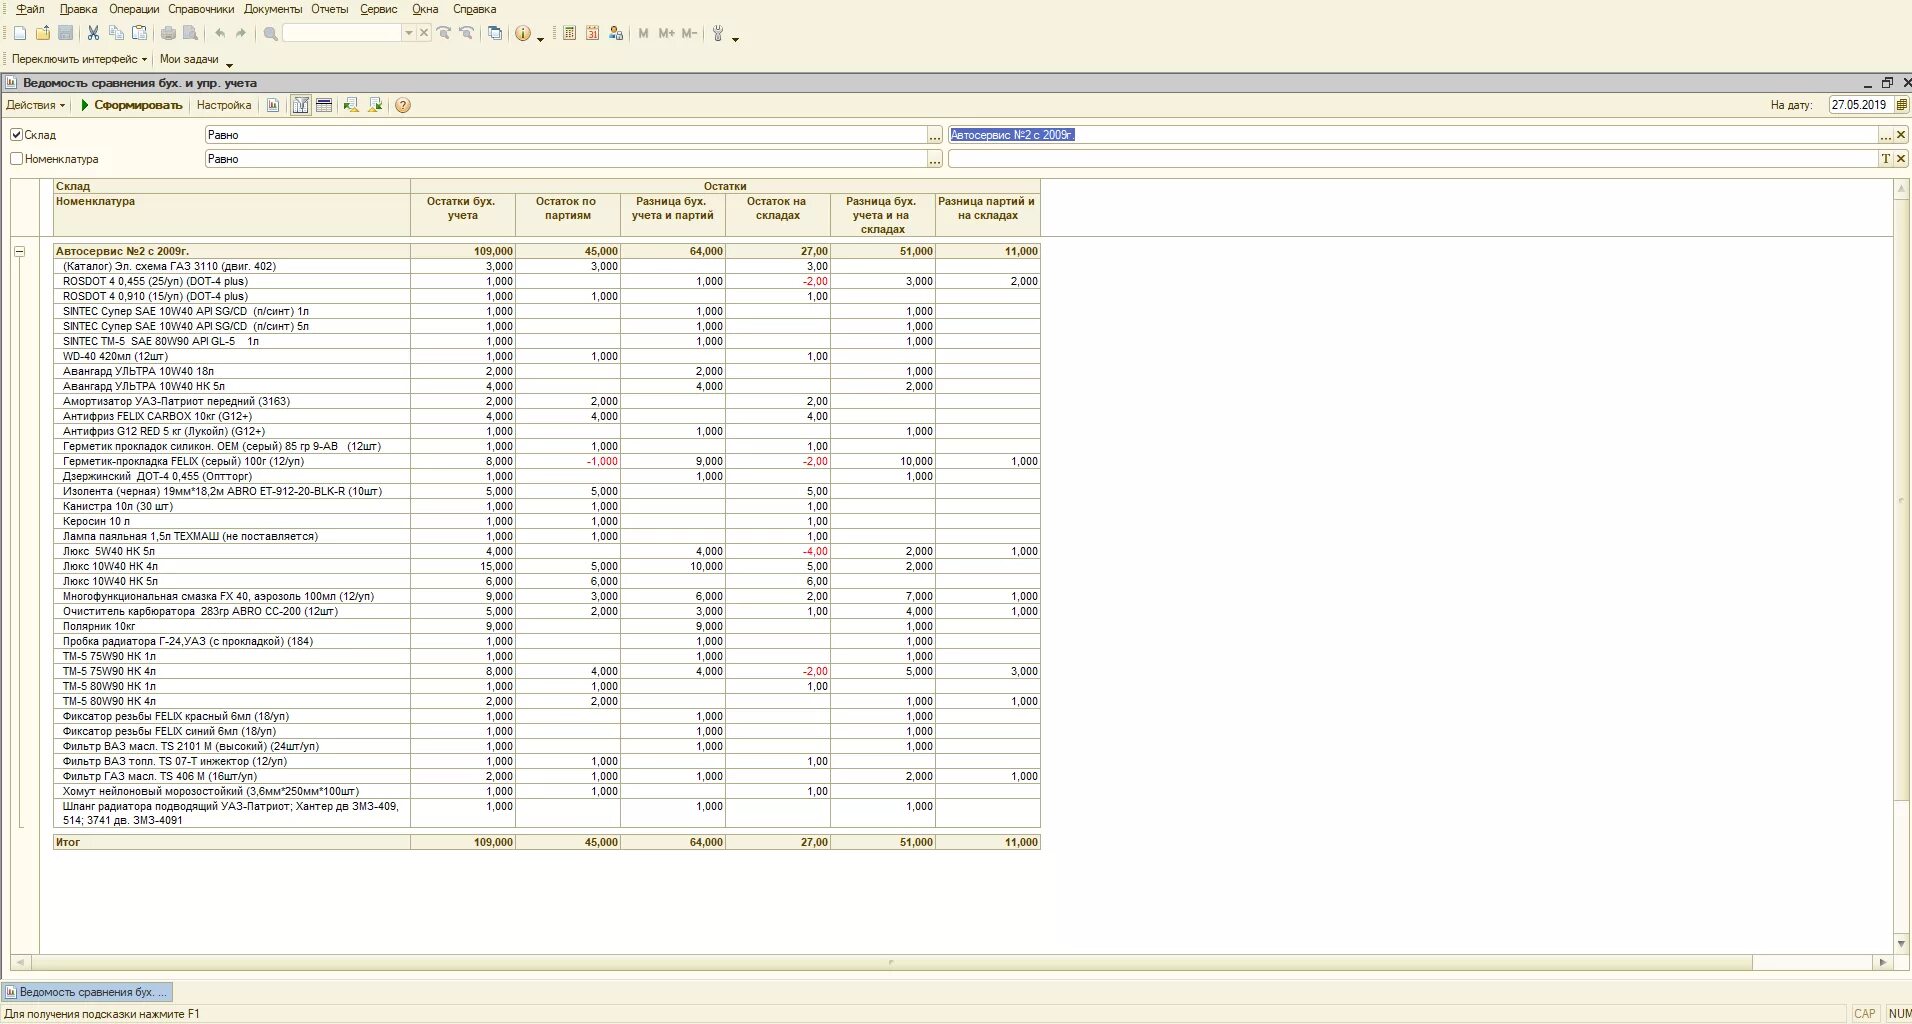
Task: Save with the floppy disk icon
Action: tap(66, 33)
